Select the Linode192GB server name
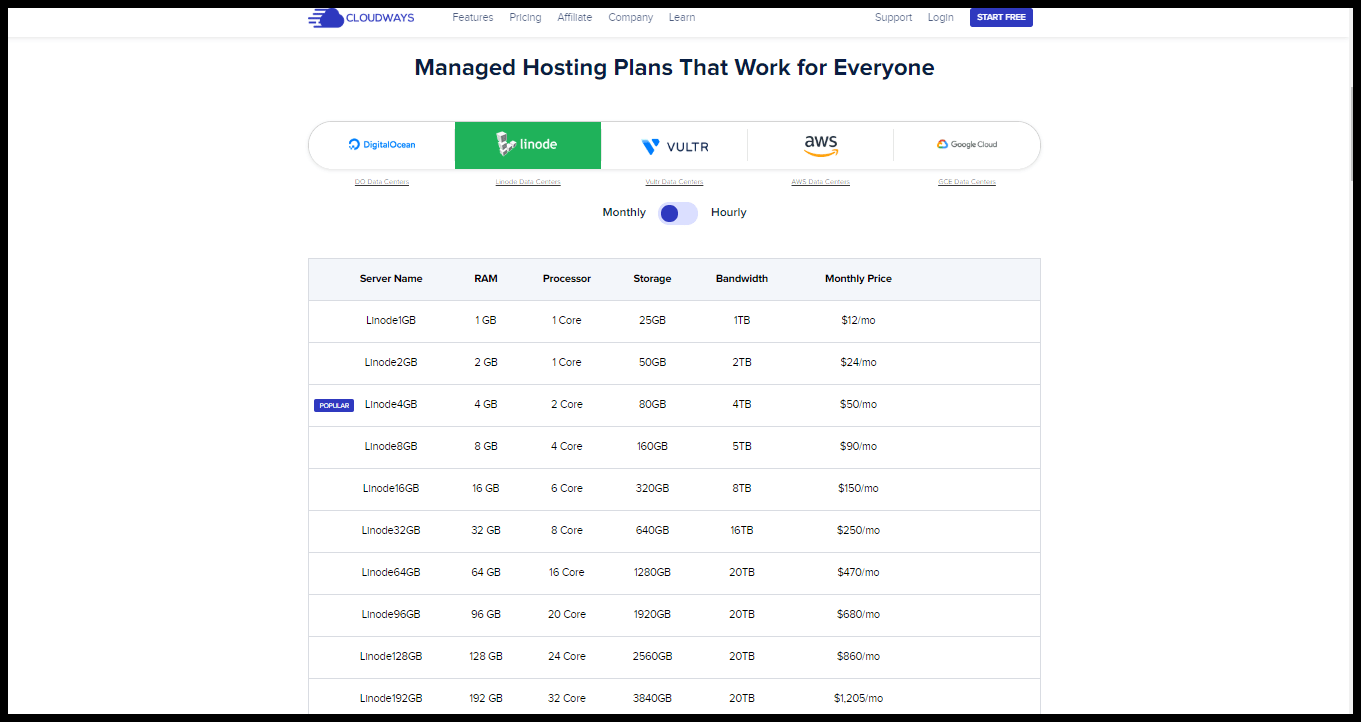The height and width of the screenshot is (722, 1361). (x=391, y=699)
